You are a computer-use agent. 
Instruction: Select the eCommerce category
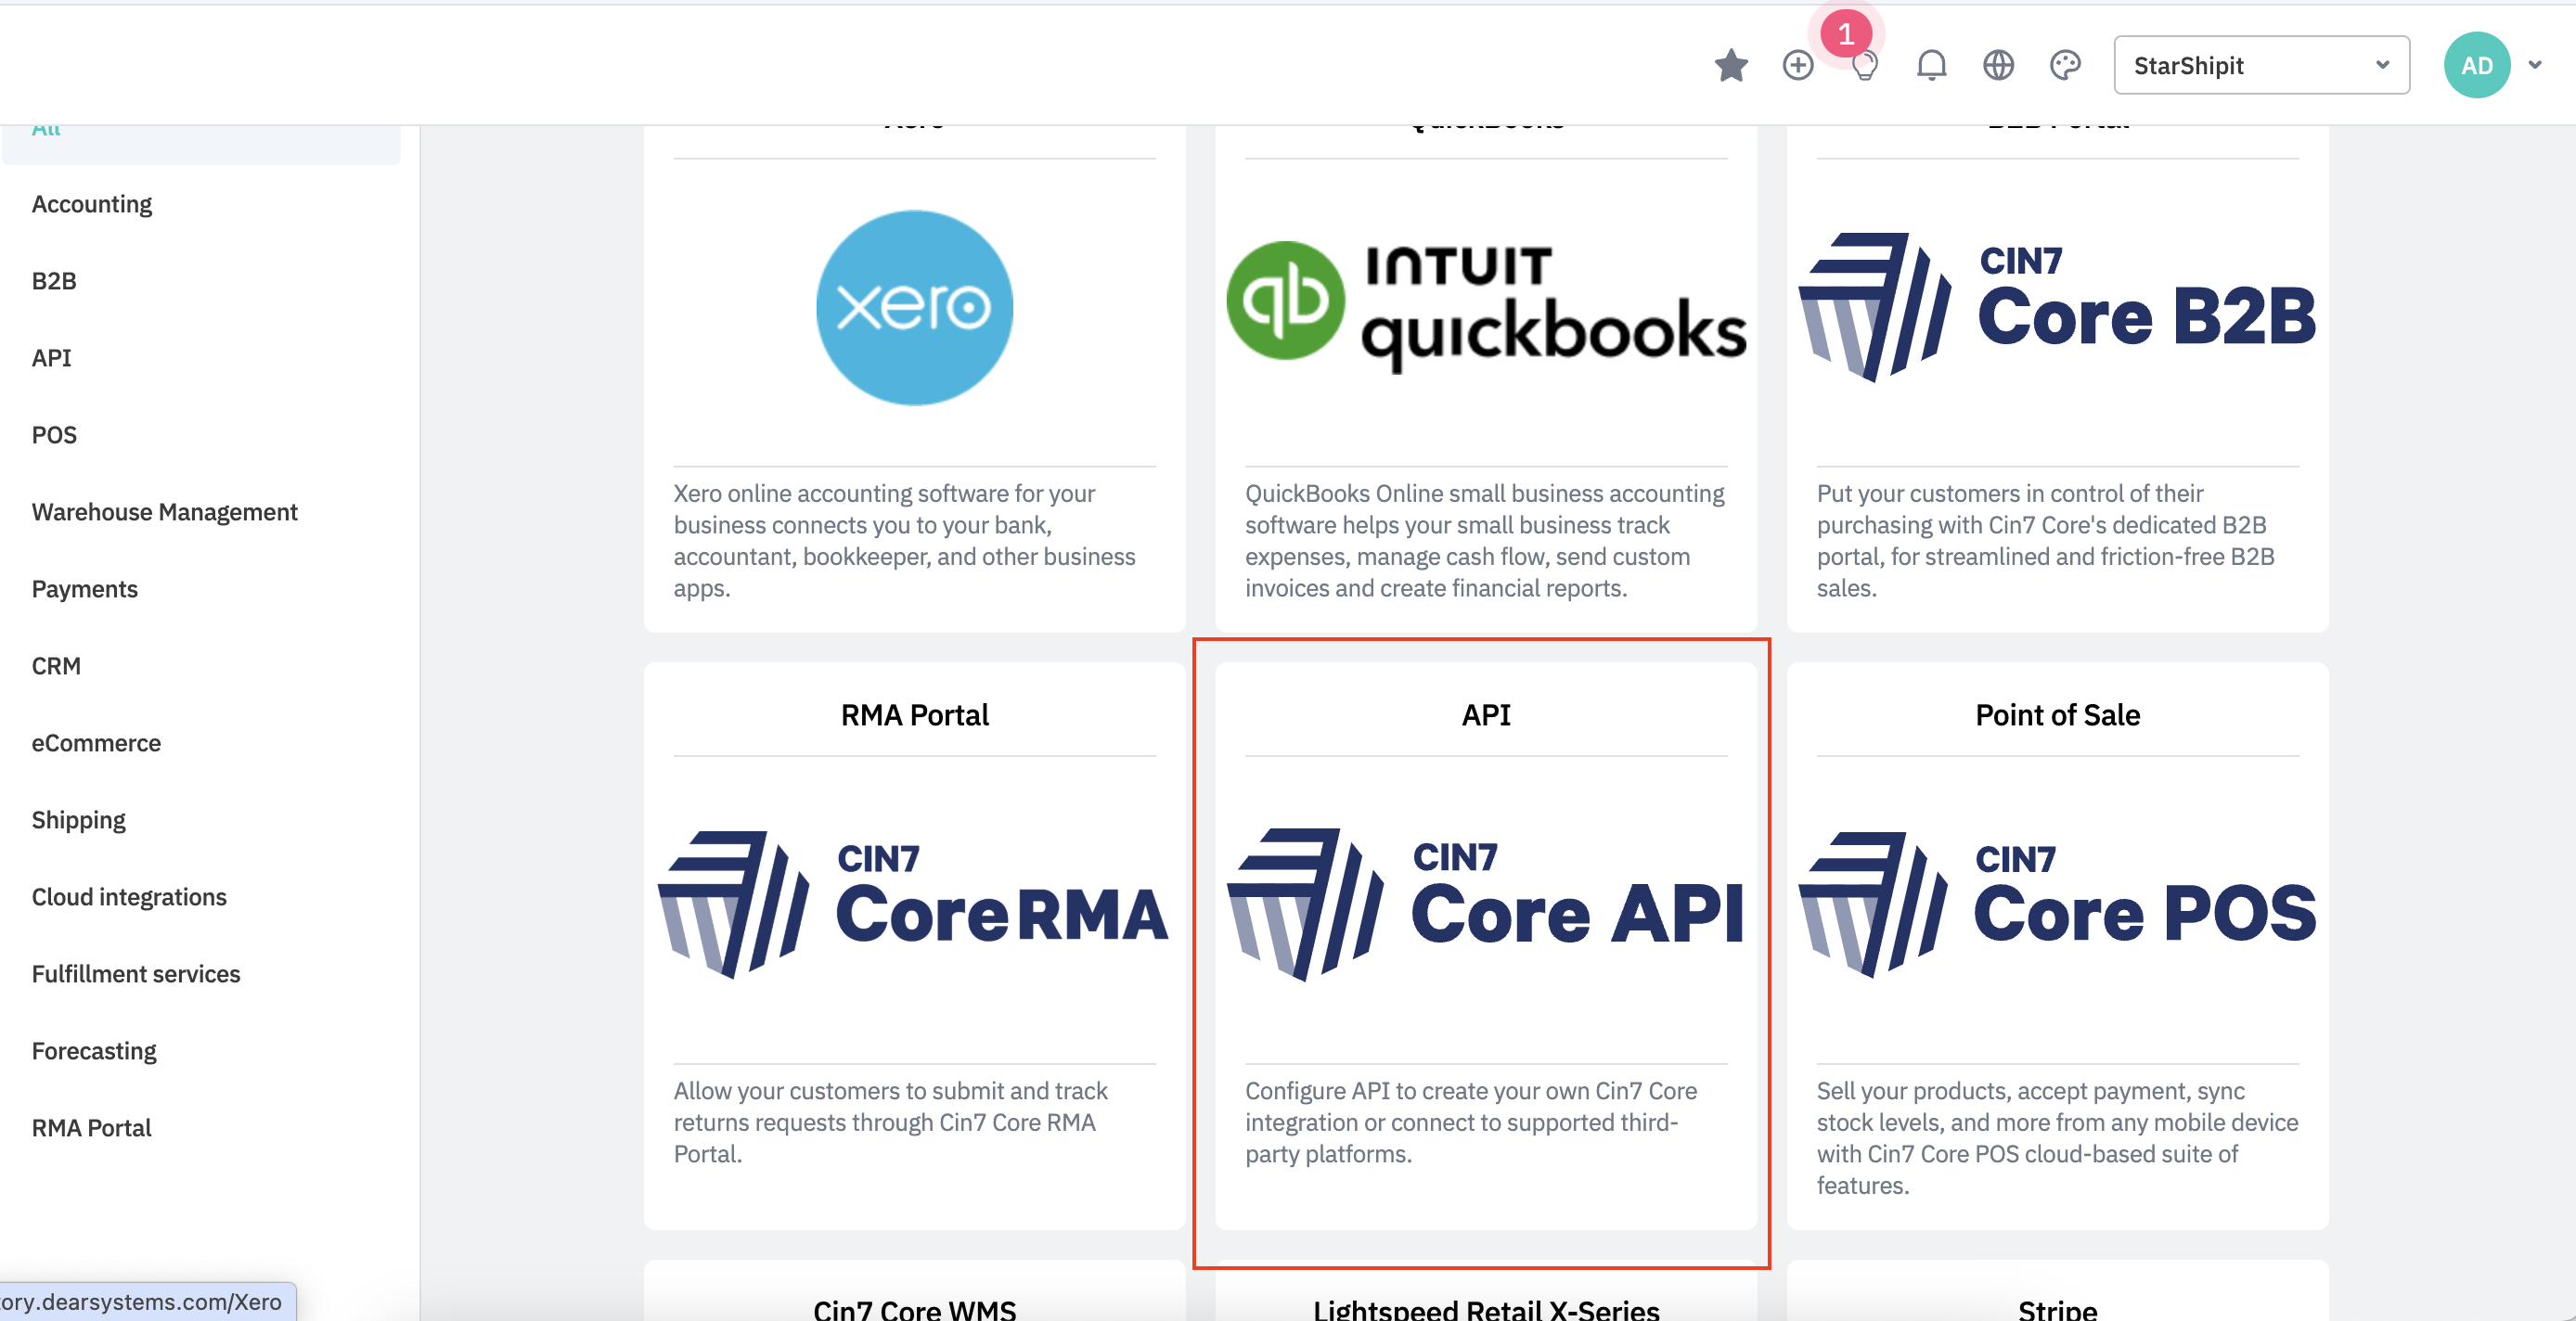pyautogui.click(x=96, y=743)
